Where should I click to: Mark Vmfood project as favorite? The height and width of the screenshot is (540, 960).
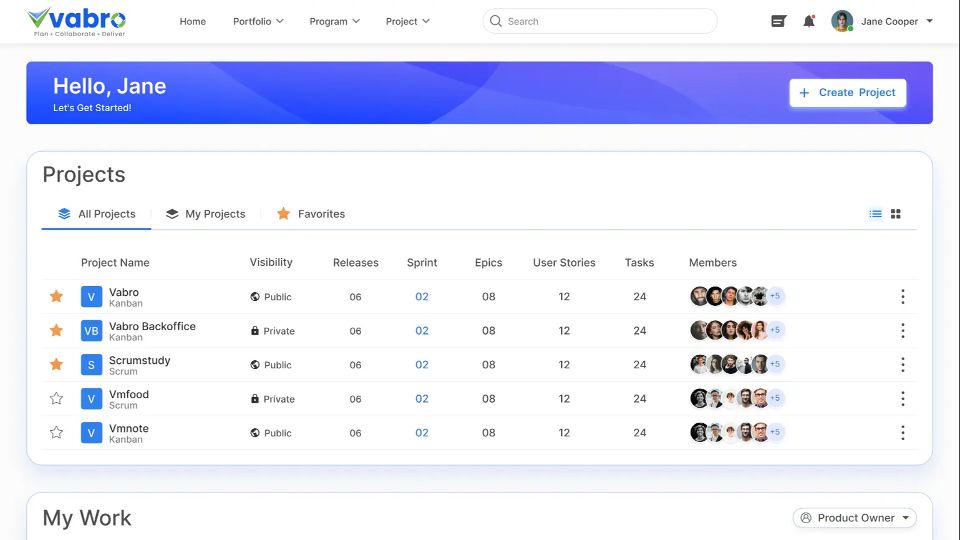[x=57, y=399]
